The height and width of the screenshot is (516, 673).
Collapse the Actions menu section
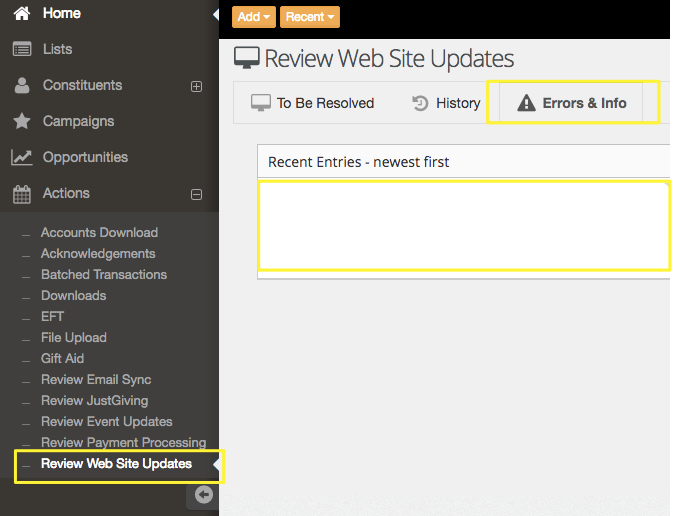point(196,195)
